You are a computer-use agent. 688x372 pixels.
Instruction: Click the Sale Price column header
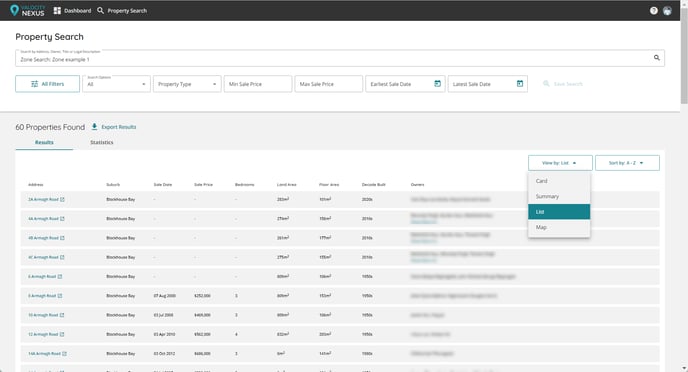[x=204, y=185]
